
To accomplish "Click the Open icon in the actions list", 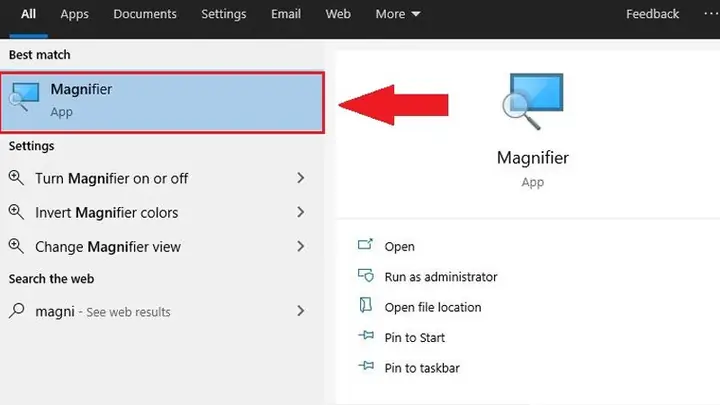I will [x=366, y=245].
